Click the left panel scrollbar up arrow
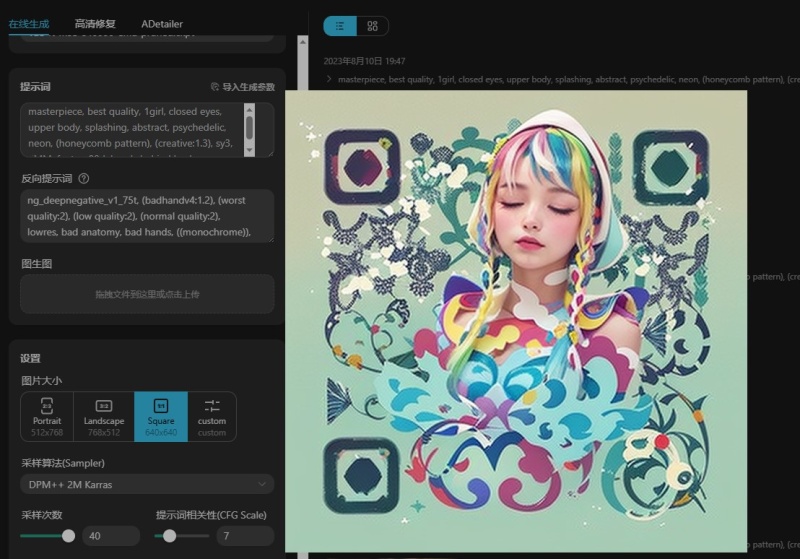The image size is (800, 559). tap(303, 42)
